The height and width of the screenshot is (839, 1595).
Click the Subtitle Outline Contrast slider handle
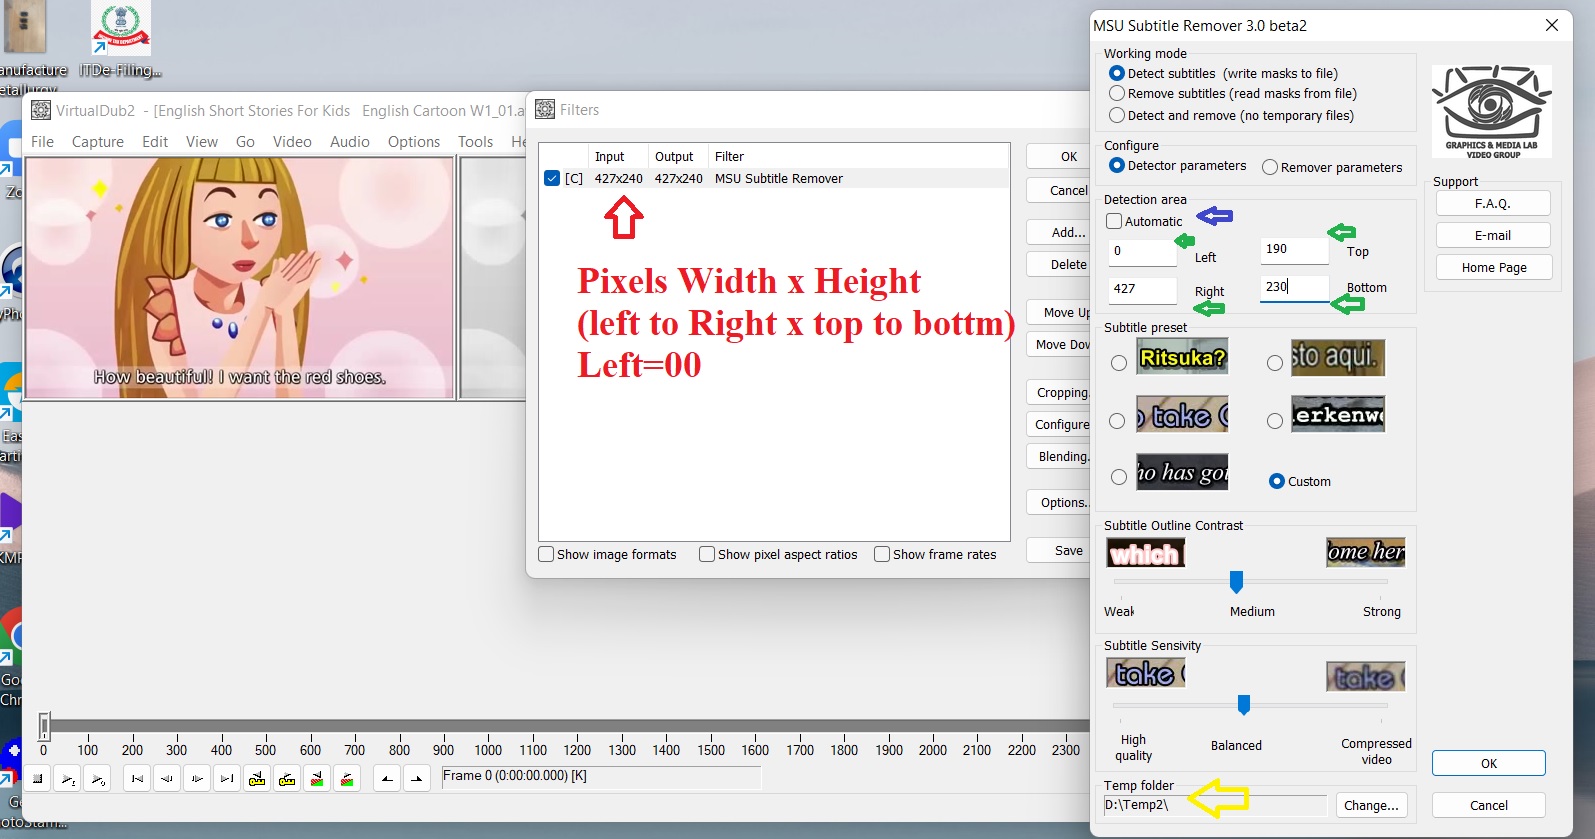1236,581
